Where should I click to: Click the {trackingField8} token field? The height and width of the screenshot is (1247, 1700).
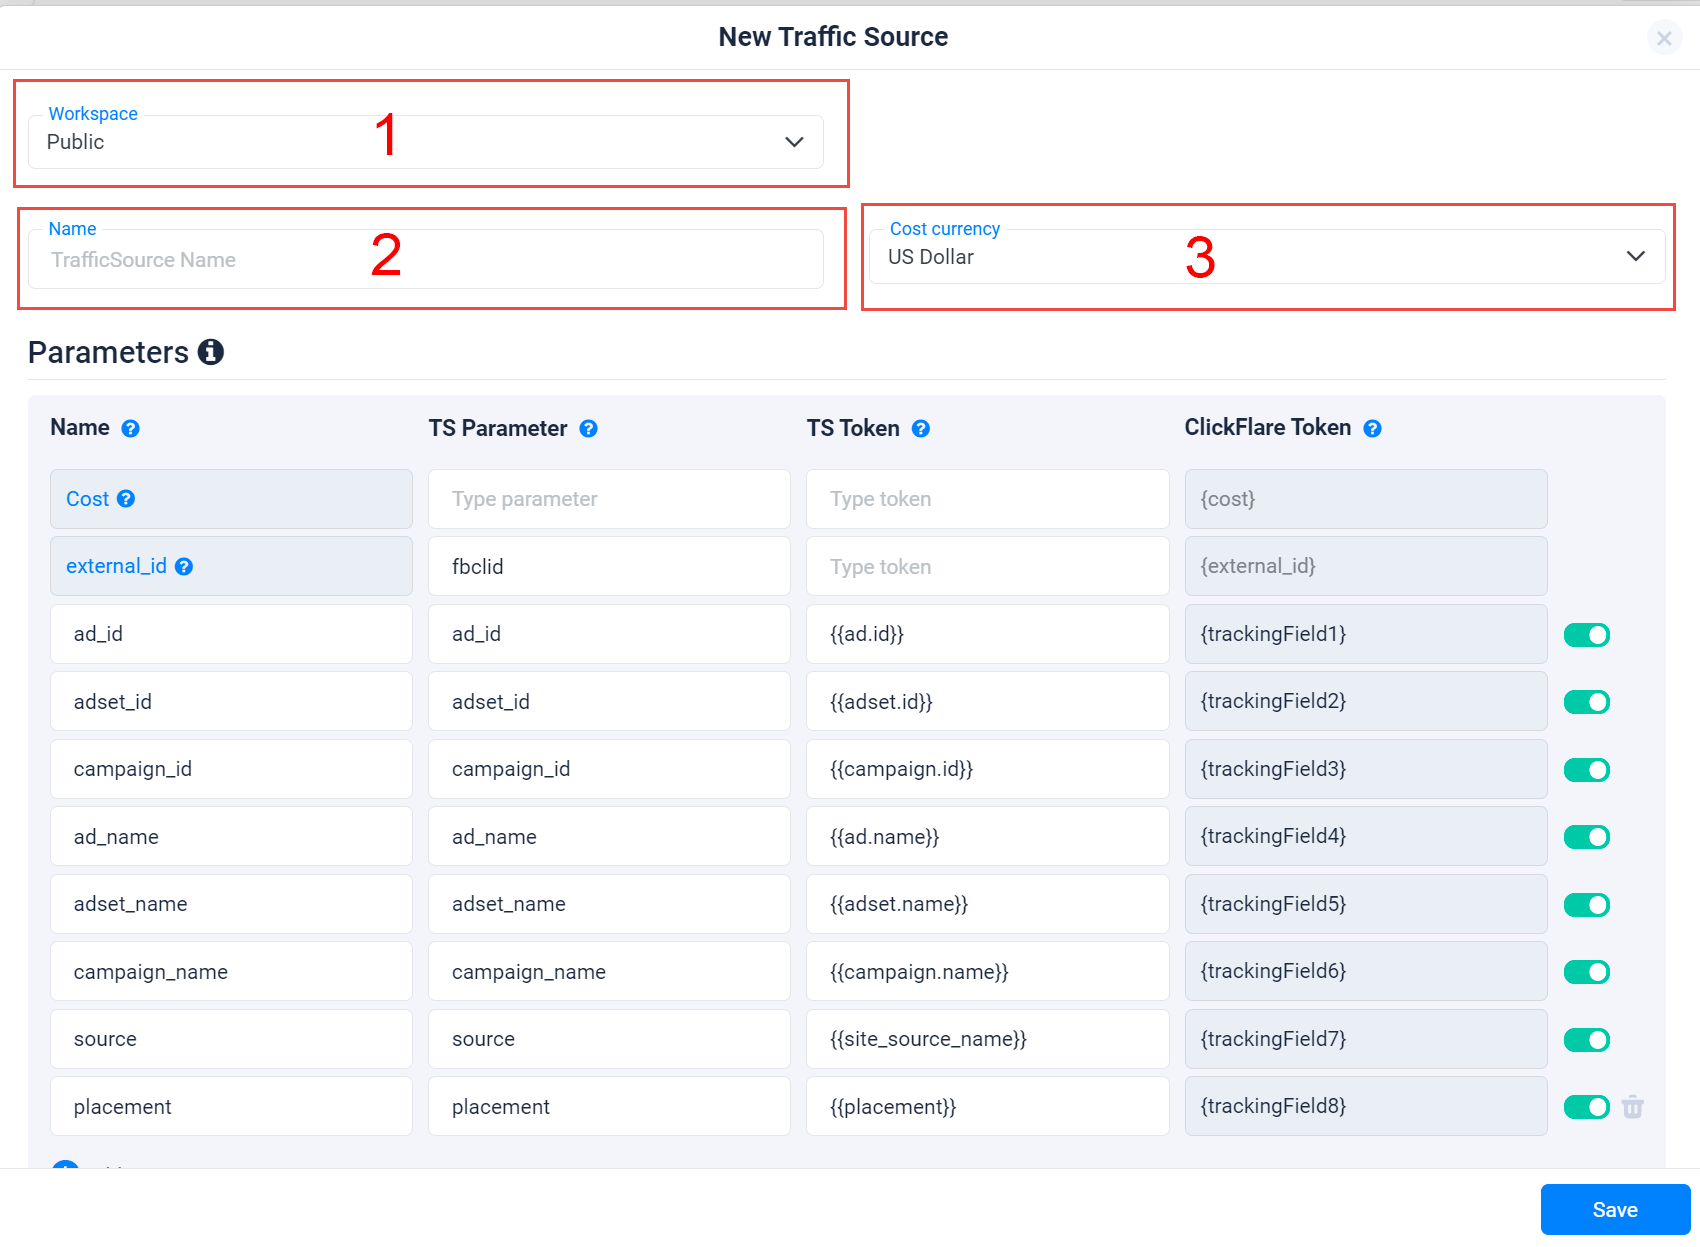tap(1366, 1106)
